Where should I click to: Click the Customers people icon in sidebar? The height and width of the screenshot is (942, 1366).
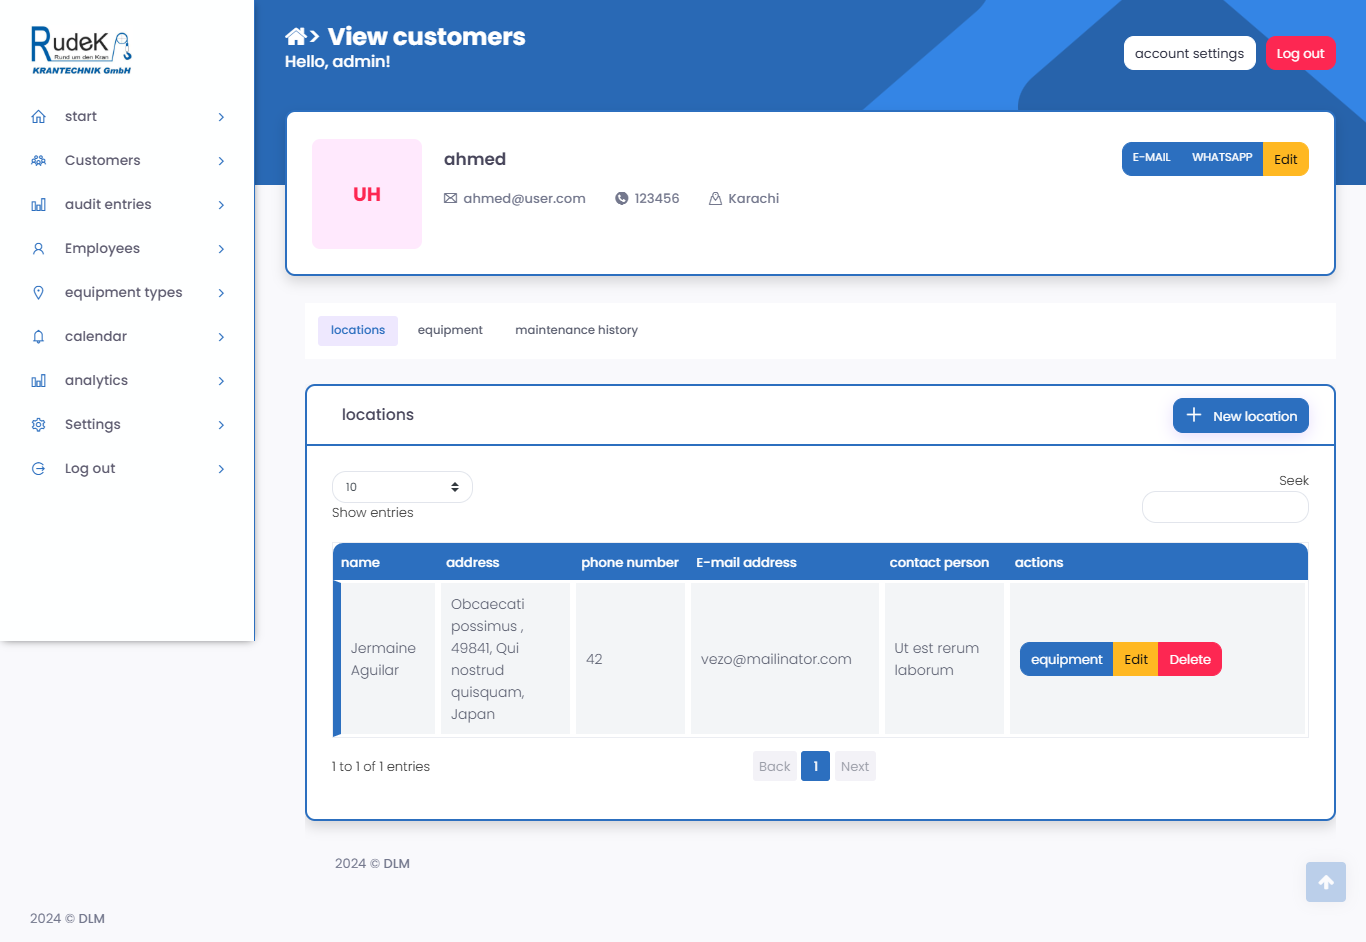(x=39, y=161)
